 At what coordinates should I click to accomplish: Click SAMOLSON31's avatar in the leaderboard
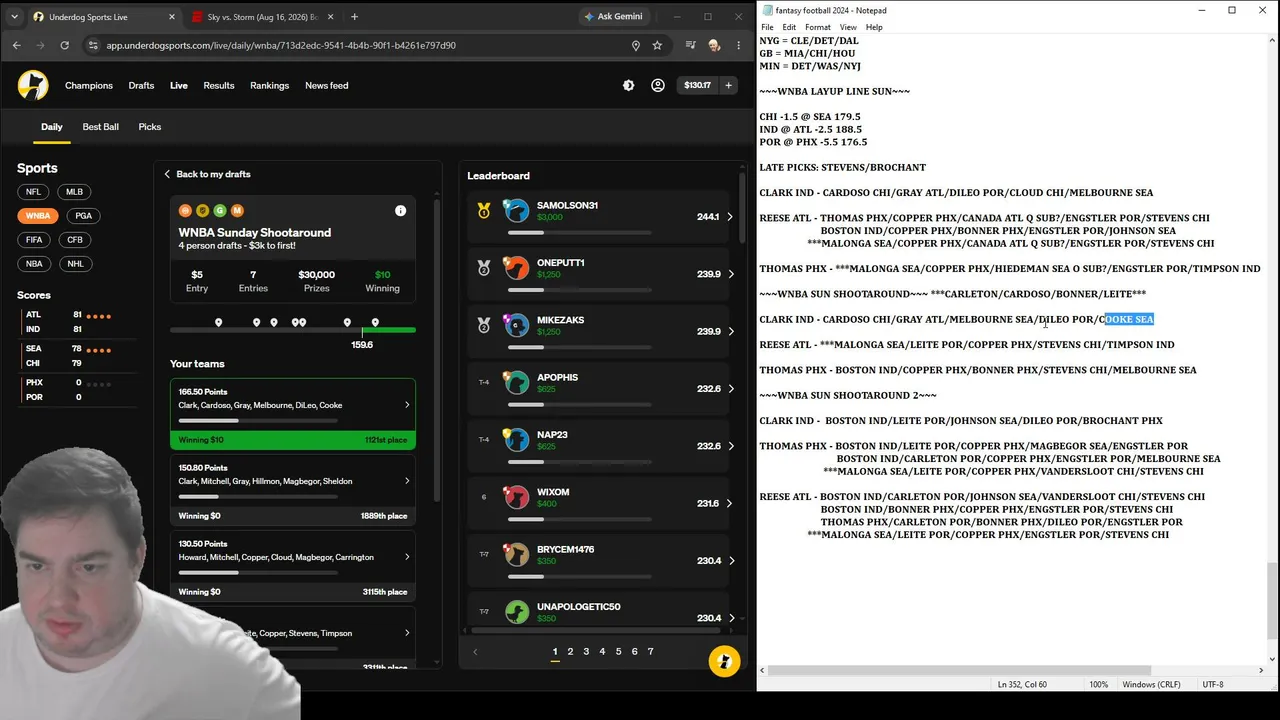point(516,211)
